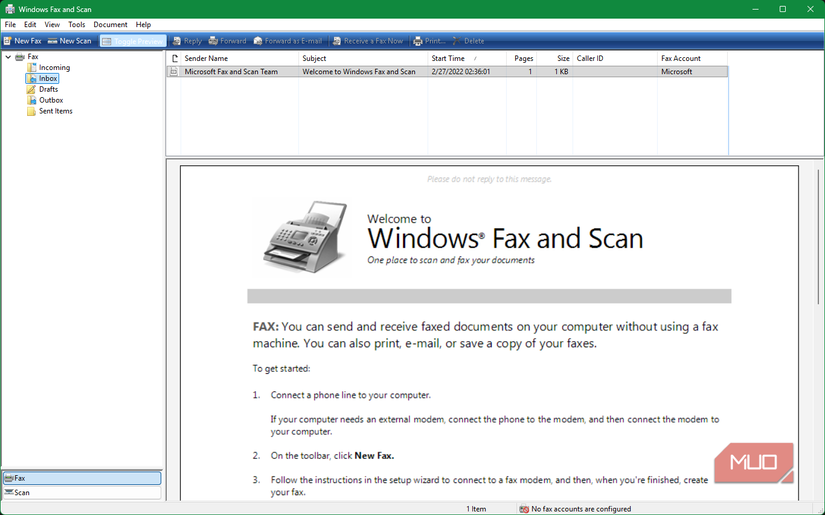
Task: Open the Tools menu
Action: pos(76,25)
